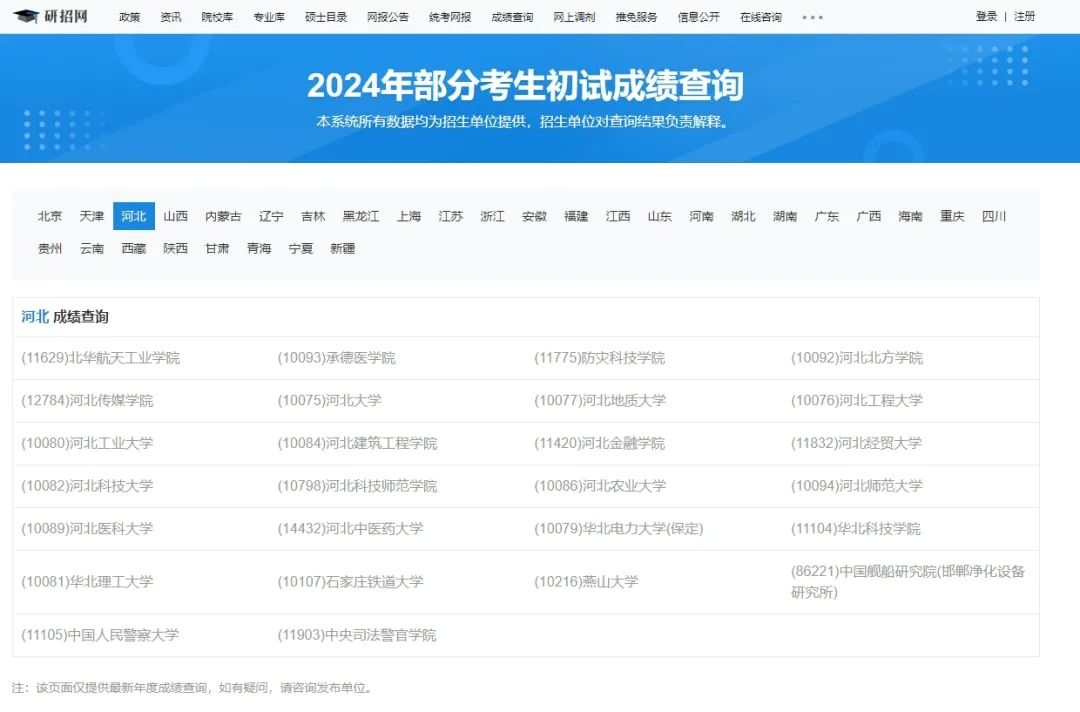
Task: Open (10086)河北农业大学 score query
Action: click(601, 486)
